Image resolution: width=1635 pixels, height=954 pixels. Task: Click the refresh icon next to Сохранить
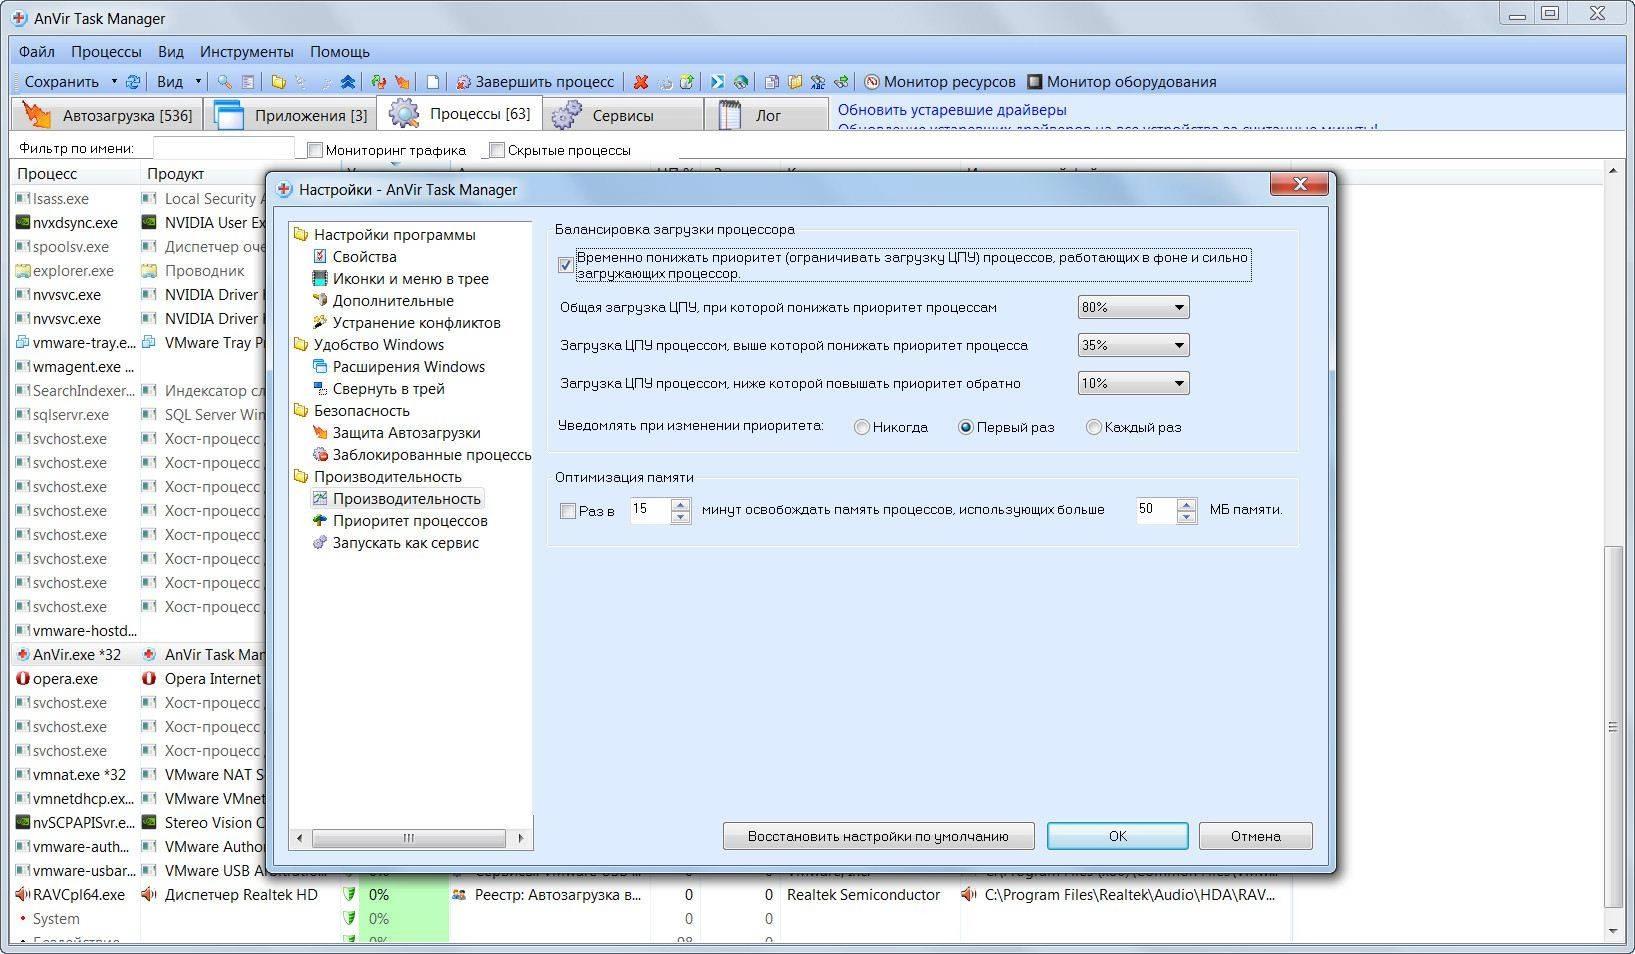point(132,82)
